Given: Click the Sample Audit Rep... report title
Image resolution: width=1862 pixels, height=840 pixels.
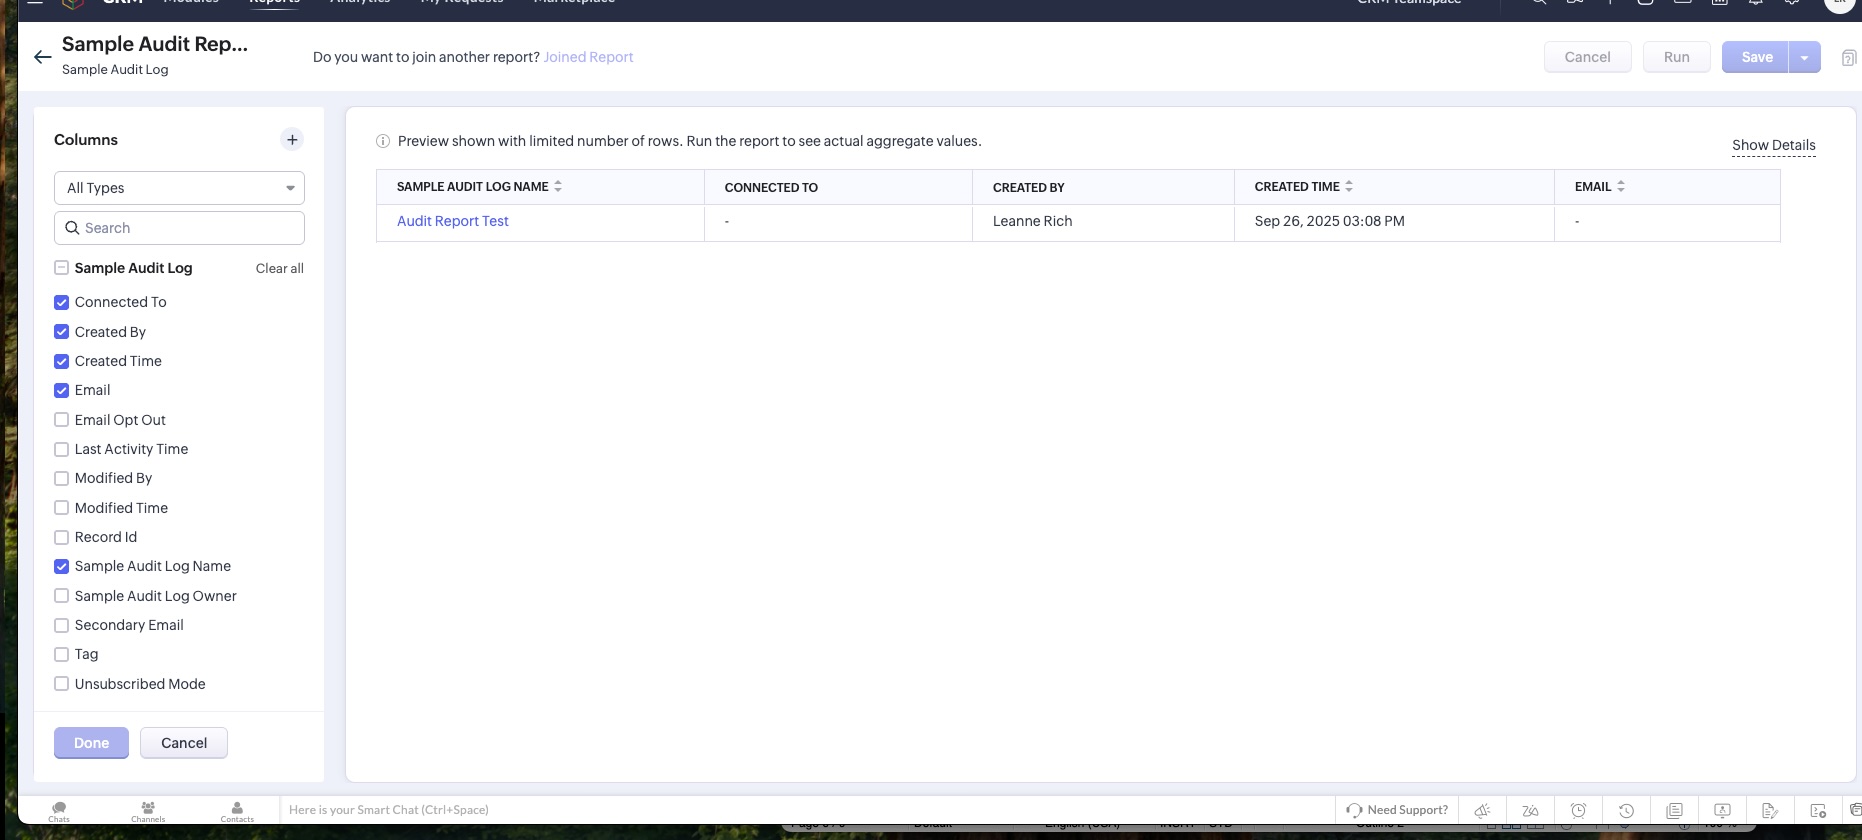Looking at the screenshot, I should click(x=155, y=44).
